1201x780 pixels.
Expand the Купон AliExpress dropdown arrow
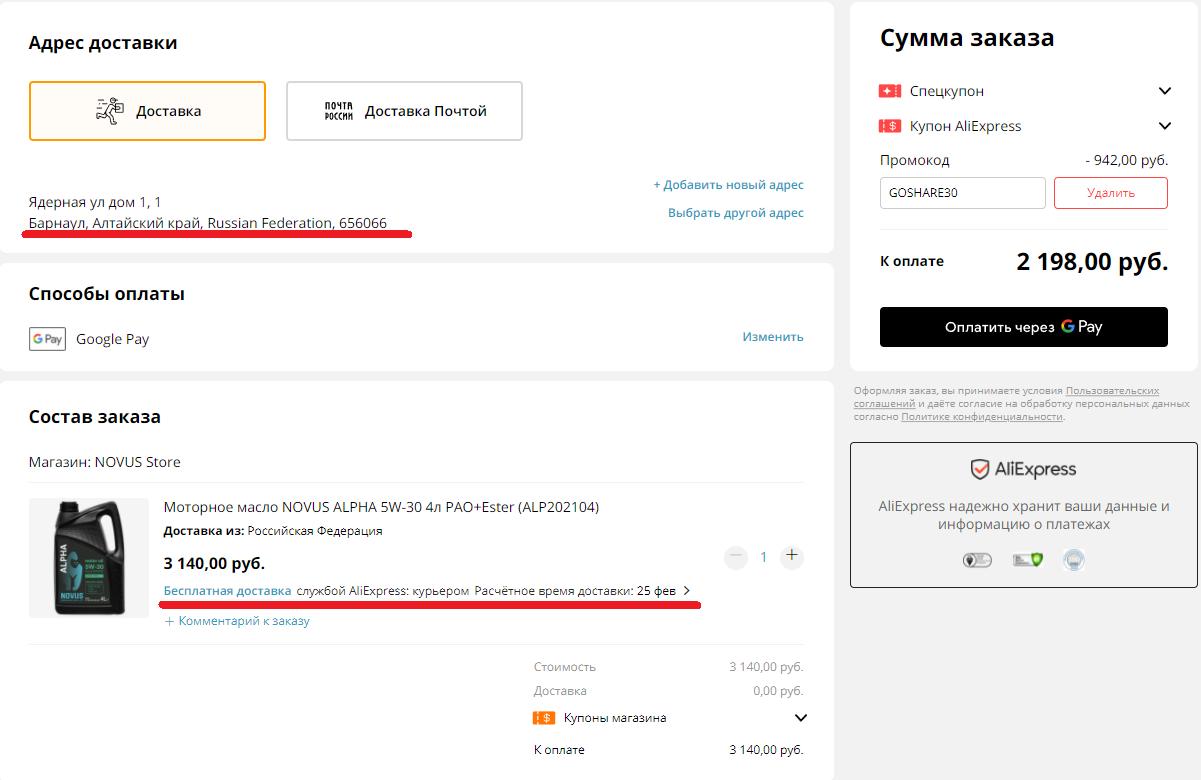pos(1164,126)
